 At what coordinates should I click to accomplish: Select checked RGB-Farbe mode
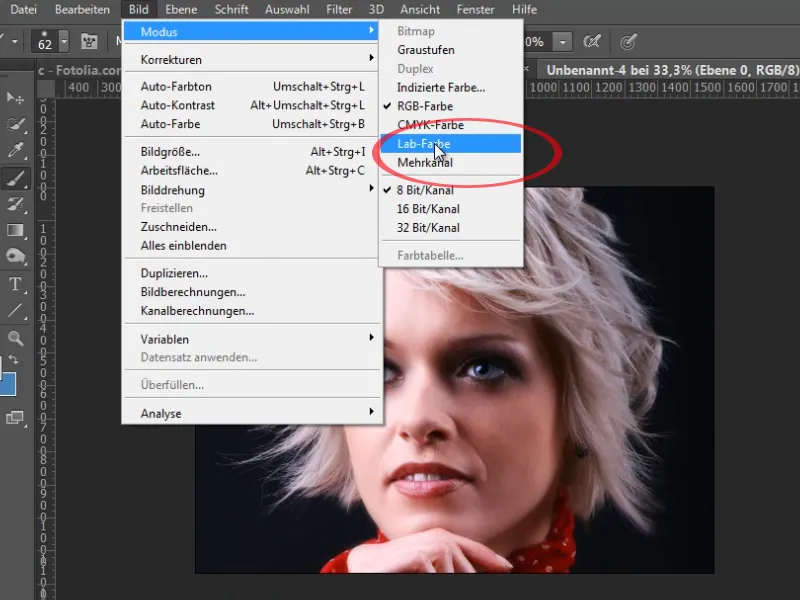click(x=451, y=106)
